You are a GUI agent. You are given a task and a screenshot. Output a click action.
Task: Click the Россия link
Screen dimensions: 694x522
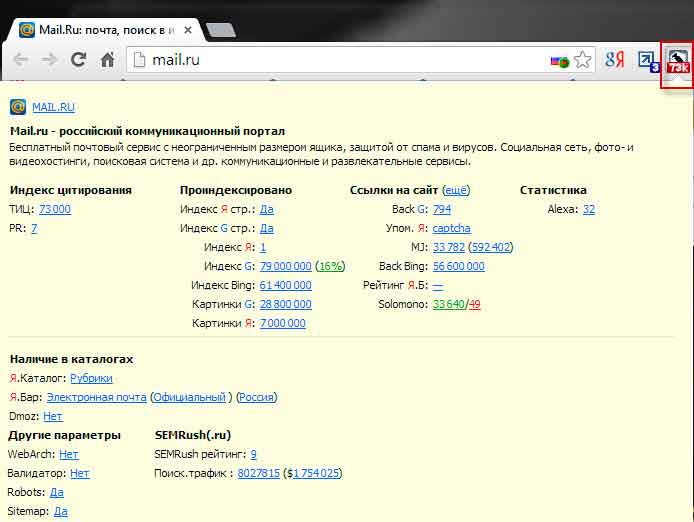tap(257, 397)
